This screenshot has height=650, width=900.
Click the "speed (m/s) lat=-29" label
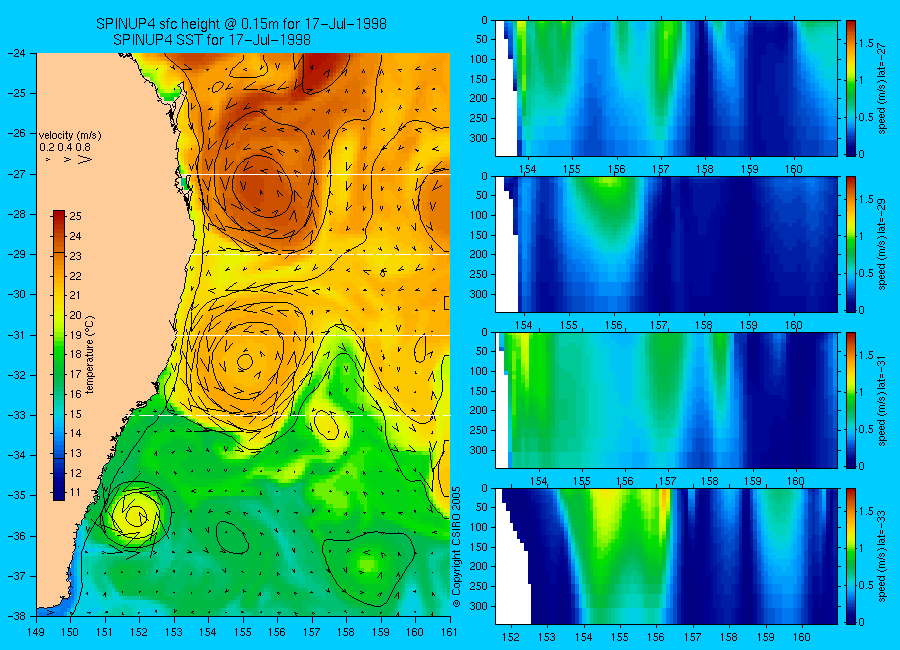coord(883,245)
